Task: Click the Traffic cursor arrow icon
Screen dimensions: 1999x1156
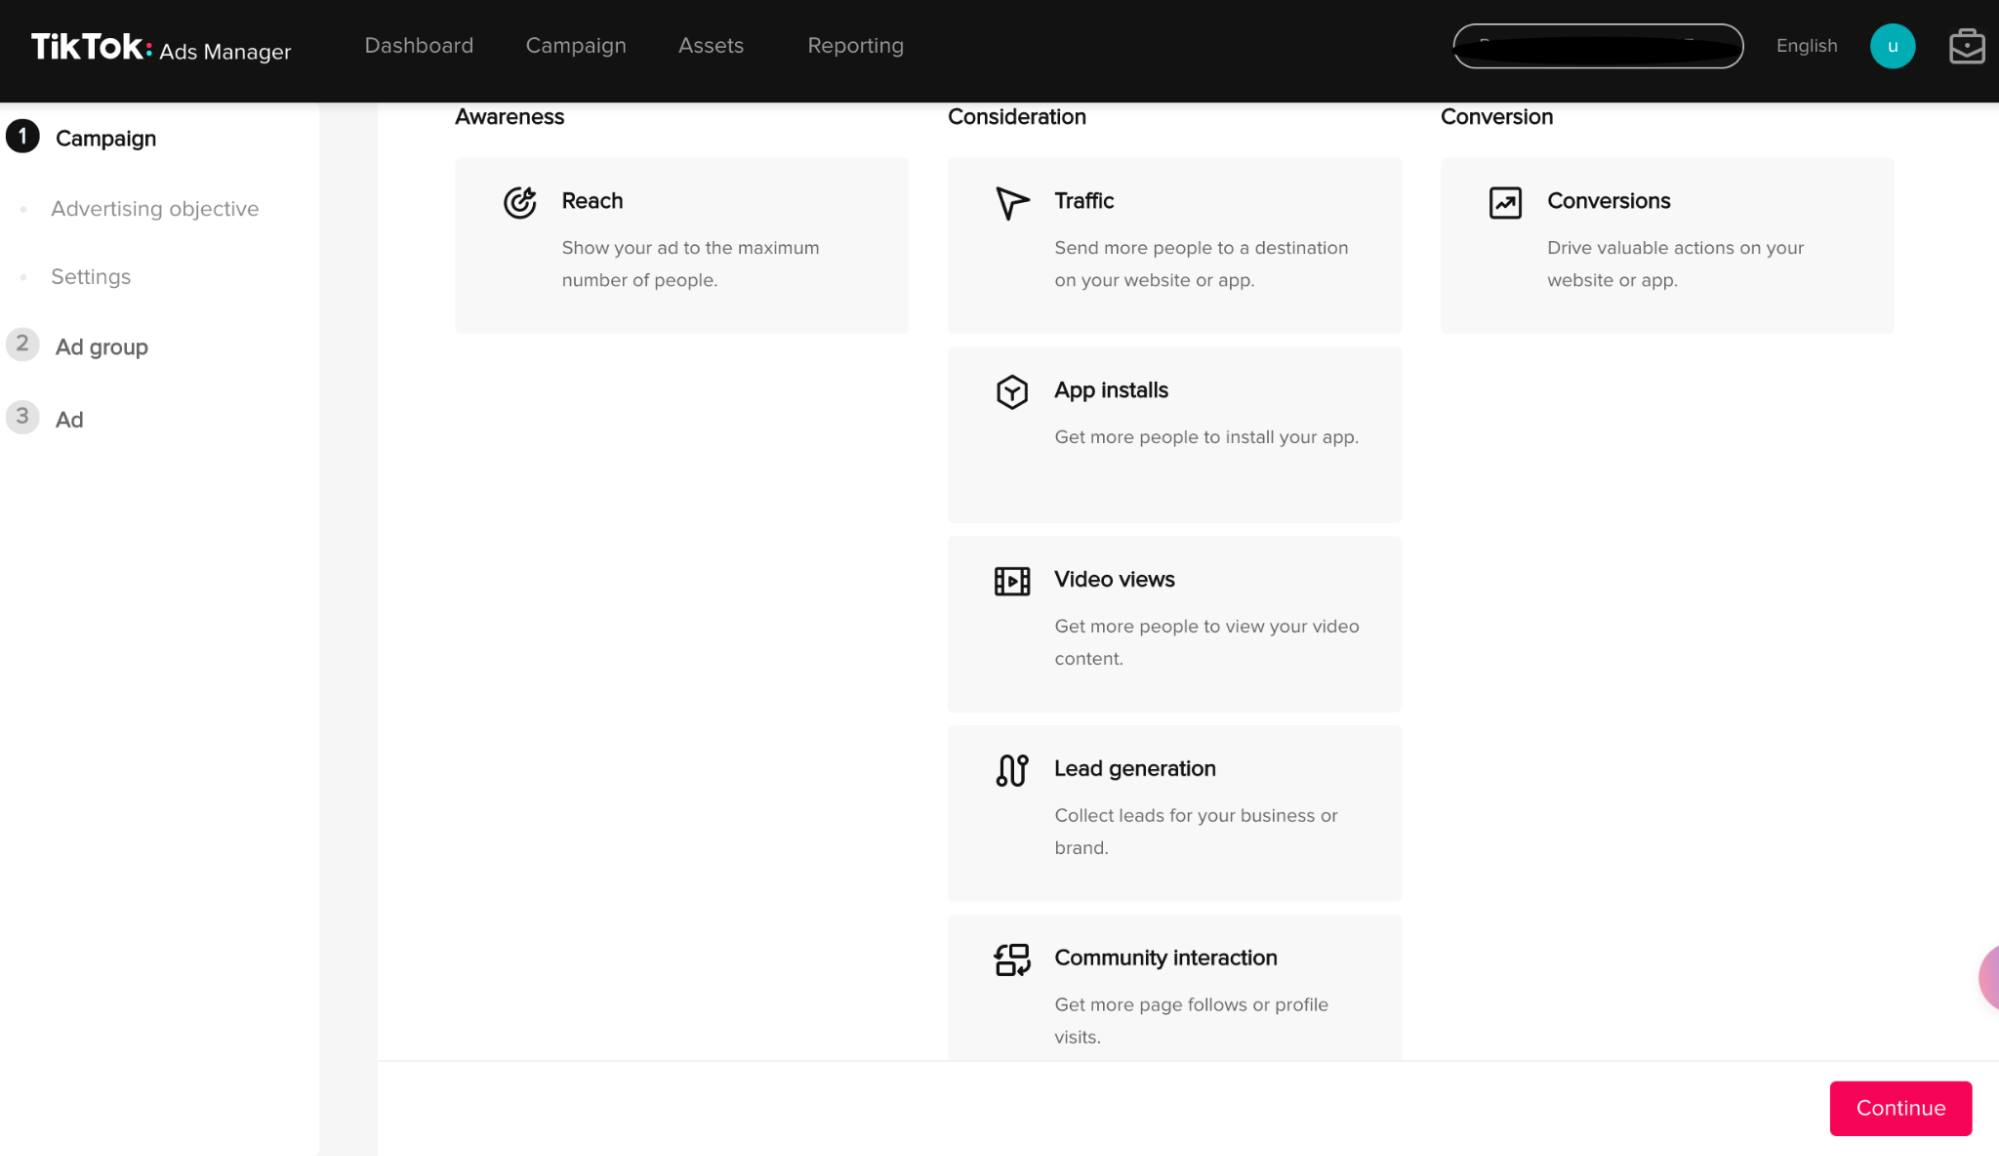Action: click(x=1011, y=202)
